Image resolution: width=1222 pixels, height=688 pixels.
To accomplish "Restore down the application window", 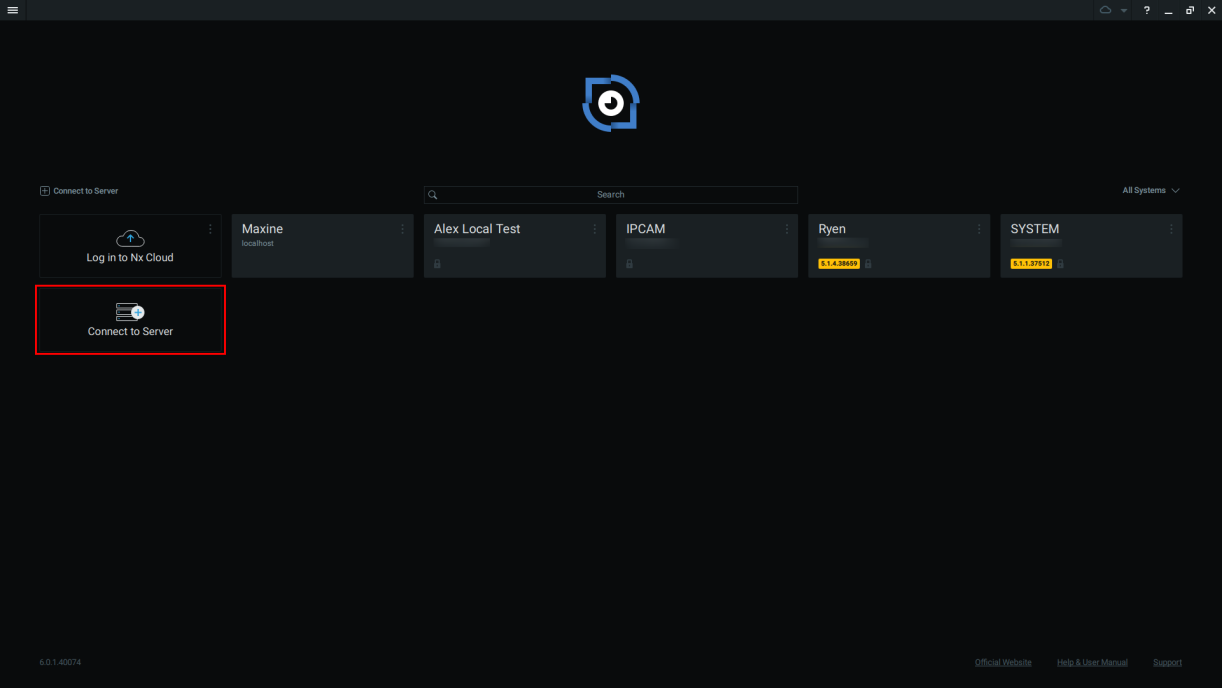I will [1190, 10].
